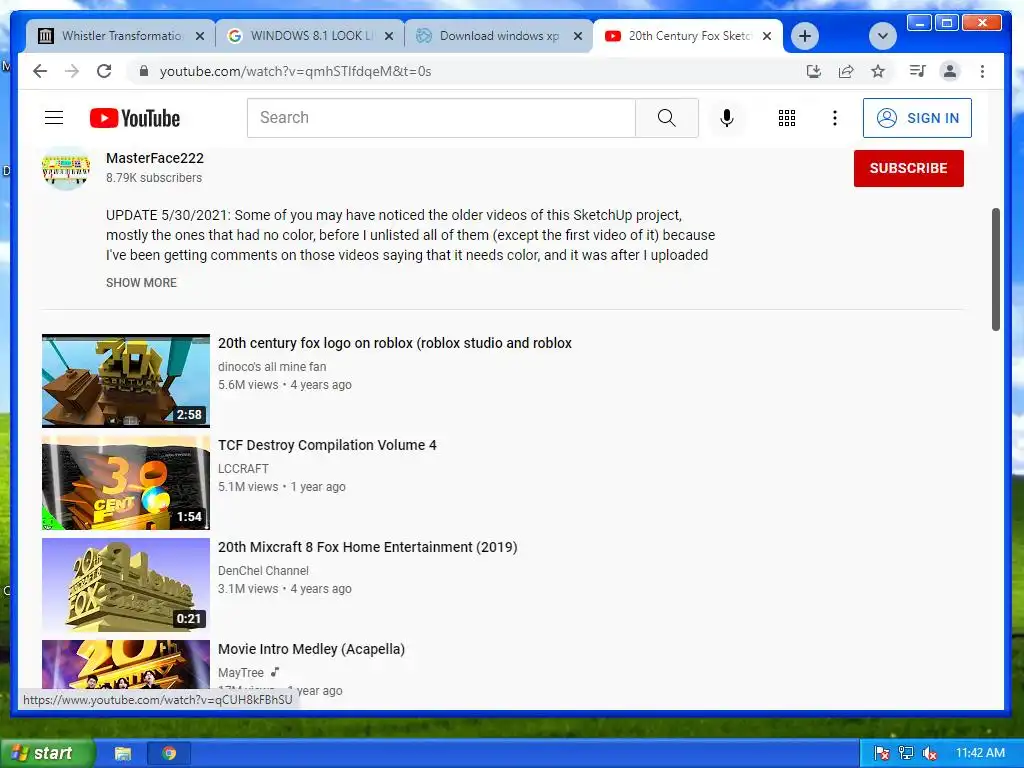Open Chrome's three-dot menu
Viewport: 1024px width, 768px height.
(x=982, y=71)
